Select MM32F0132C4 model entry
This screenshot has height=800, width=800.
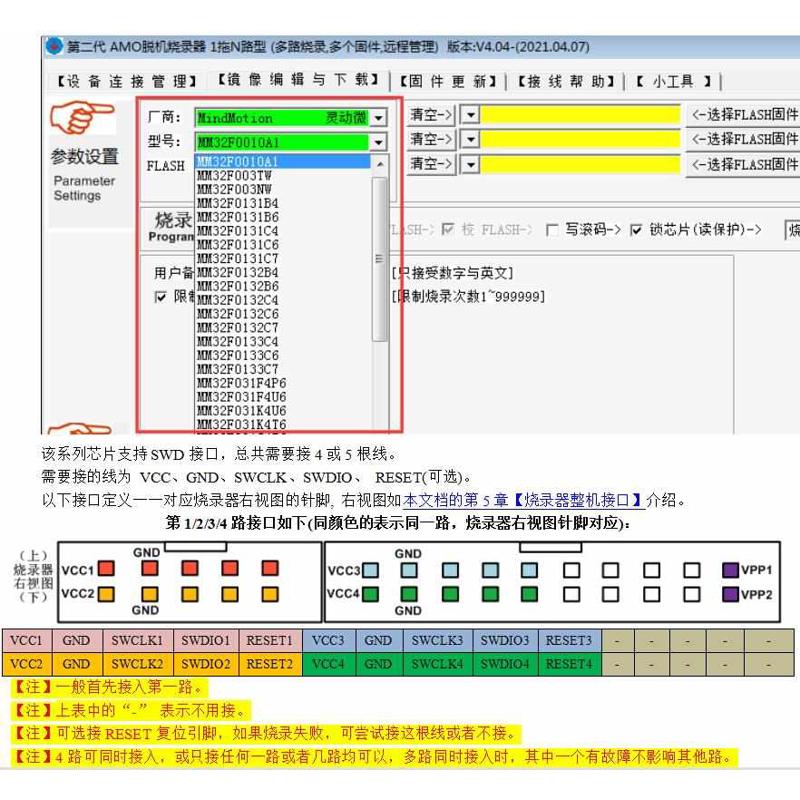[x=283, y=299]
